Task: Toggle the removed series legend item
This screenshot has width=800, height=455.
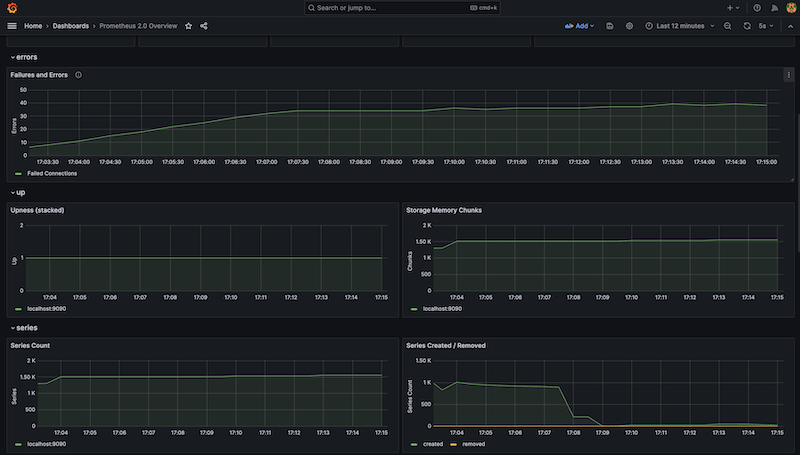Action: [473, 444]
